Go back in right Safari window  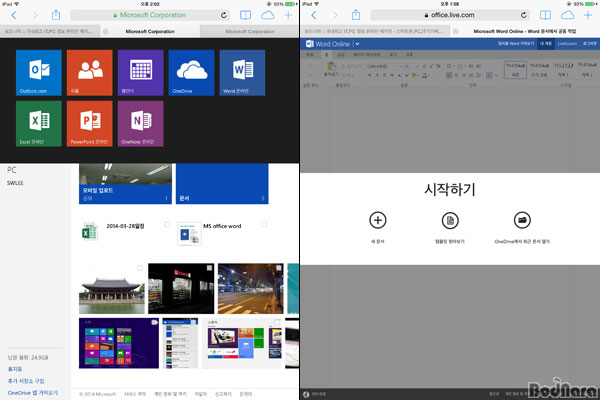click(314, 15)
